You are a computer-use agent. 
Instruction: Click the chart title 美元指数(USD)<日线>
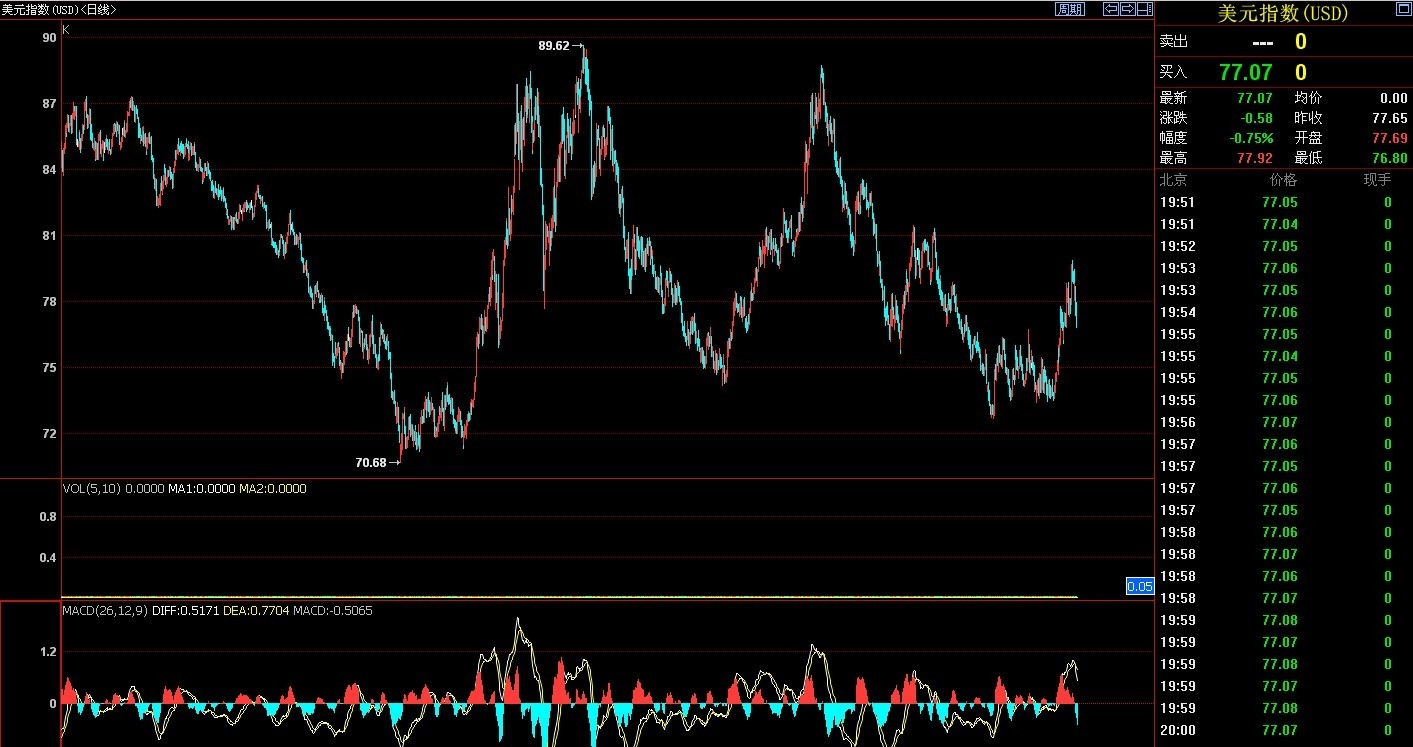tap(58, 9)
